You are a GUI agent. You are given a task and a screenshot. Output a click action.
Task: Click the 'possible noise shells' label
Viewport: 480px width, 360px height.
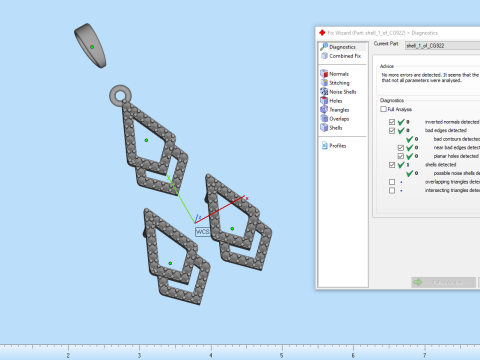457,173
